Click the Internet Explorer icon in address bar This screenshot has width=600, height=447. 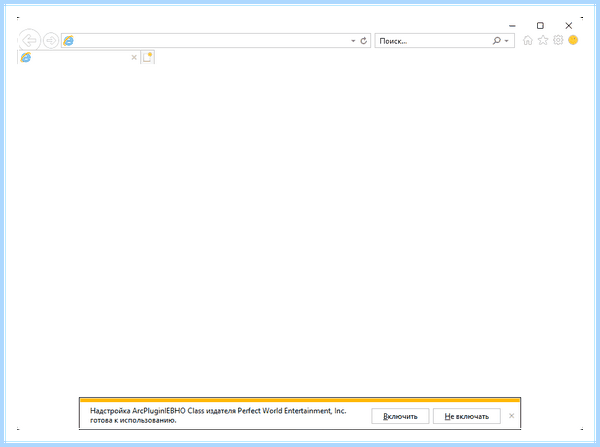(68, 41)
